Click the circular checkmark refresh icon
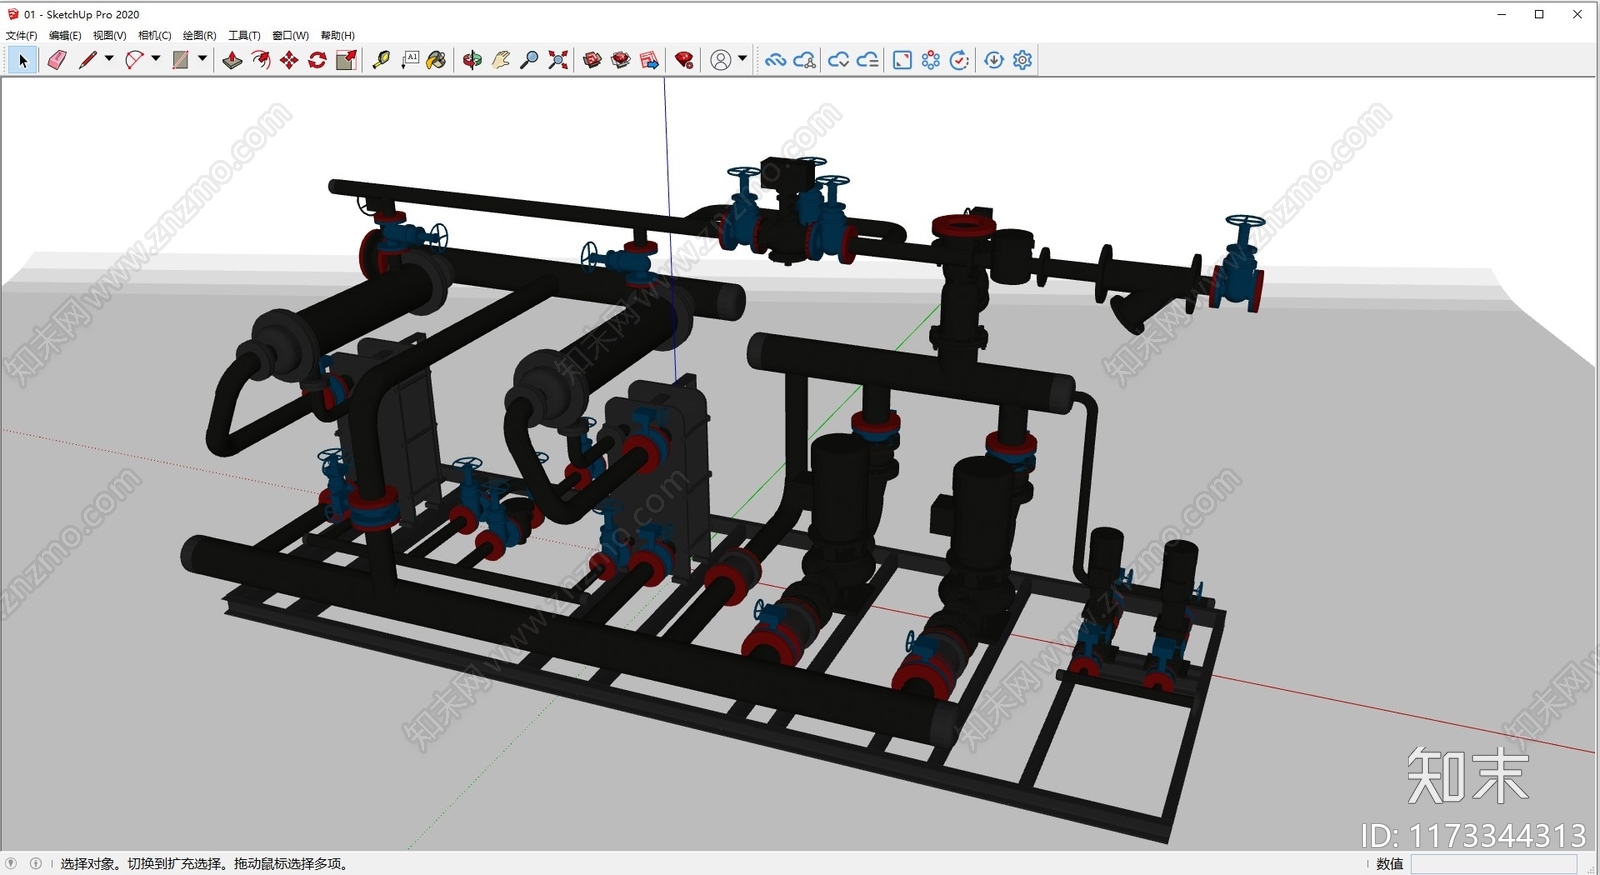This screenshot has height=875, width=1600. (x=959, y=61)
